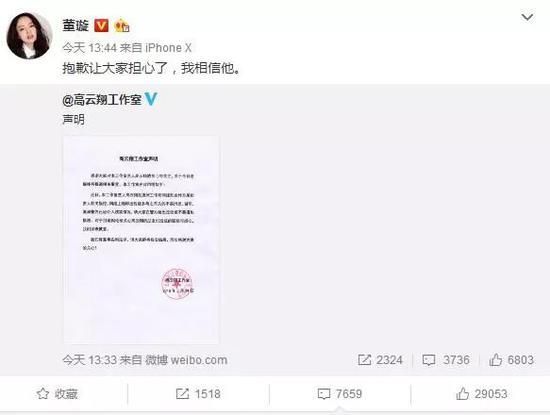Click the 收藏 star favorite button
Image resolution: width=550 pixels, height=415 pixels.
coord(57,394)
